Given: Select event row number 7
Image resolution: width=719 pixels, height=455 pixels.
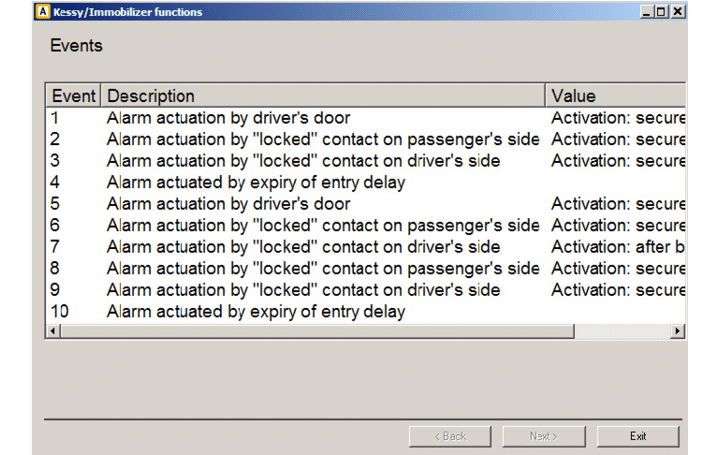Looking at the screenshot, I should (x=303, y=247).
